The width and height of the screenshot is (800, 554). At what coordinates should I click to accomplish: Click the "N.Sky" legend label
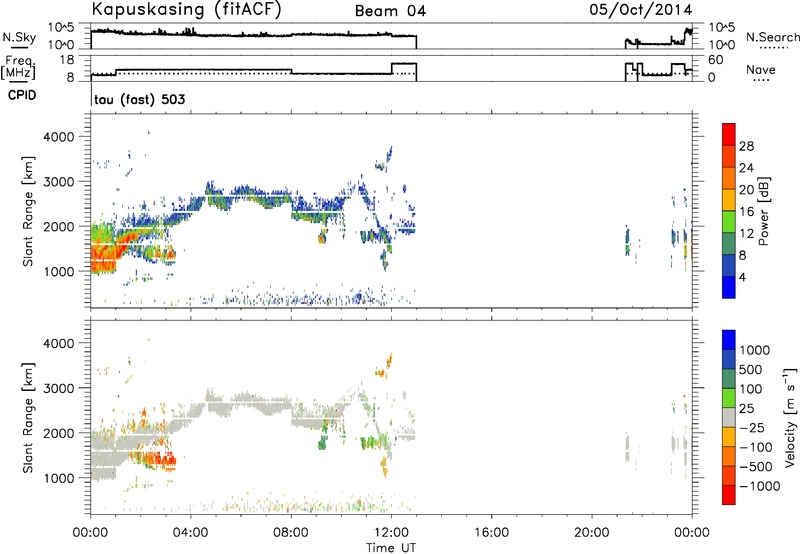pyautogui.click(x=19, y=37)
